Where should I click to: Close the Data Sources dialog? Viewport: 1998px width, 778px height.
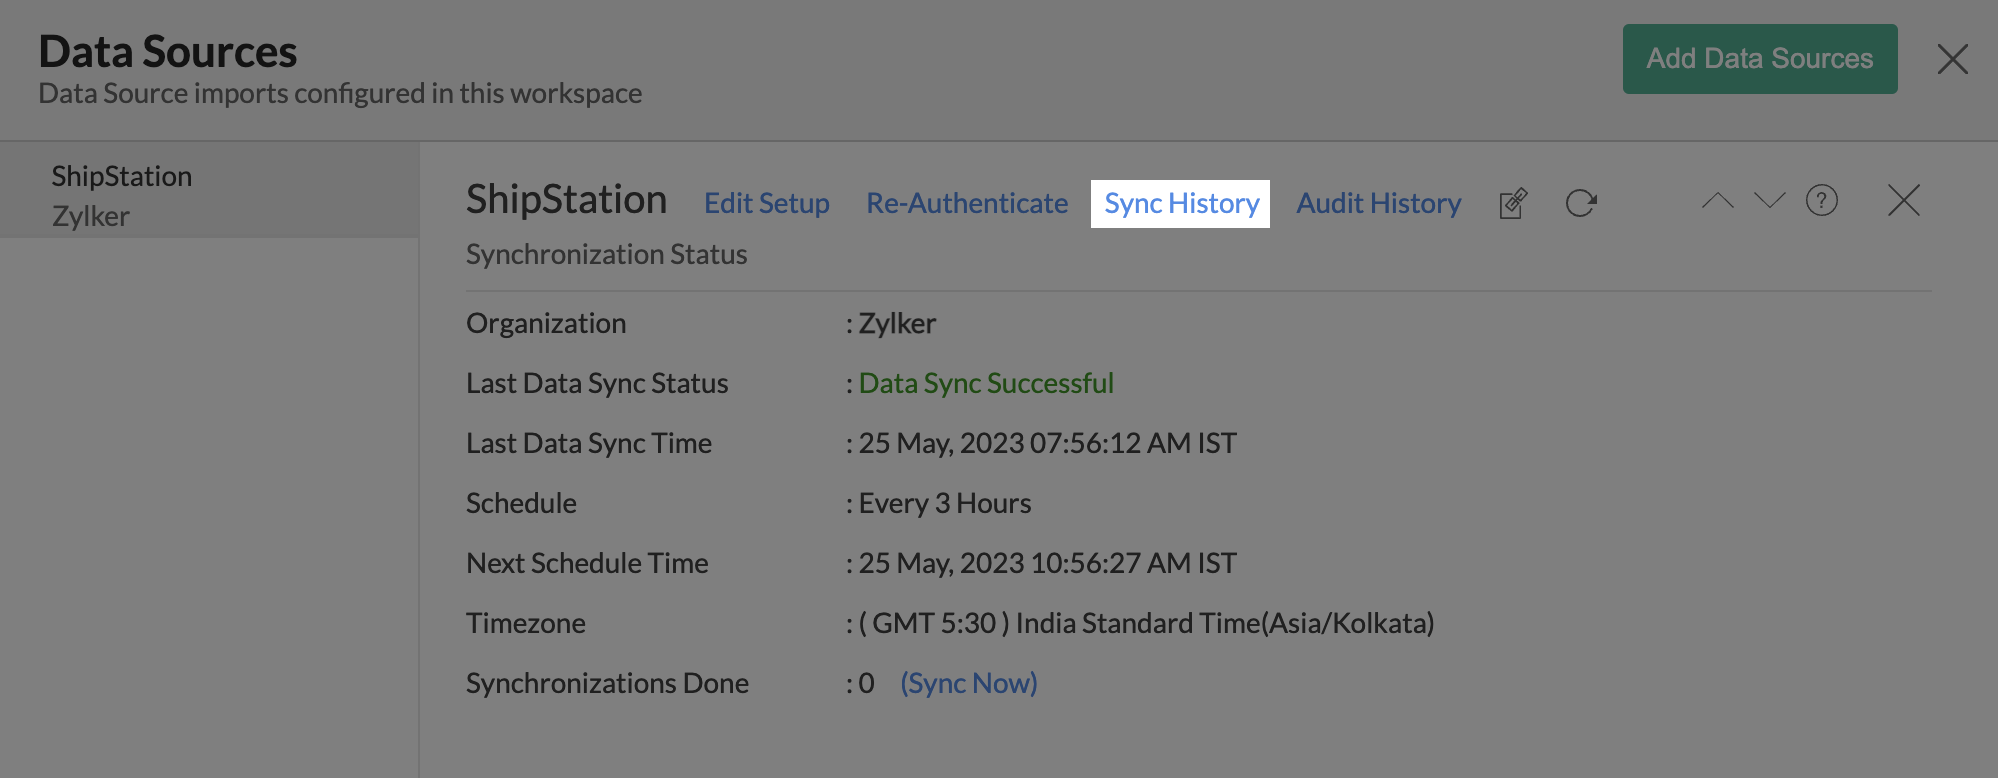(1953, 59)
